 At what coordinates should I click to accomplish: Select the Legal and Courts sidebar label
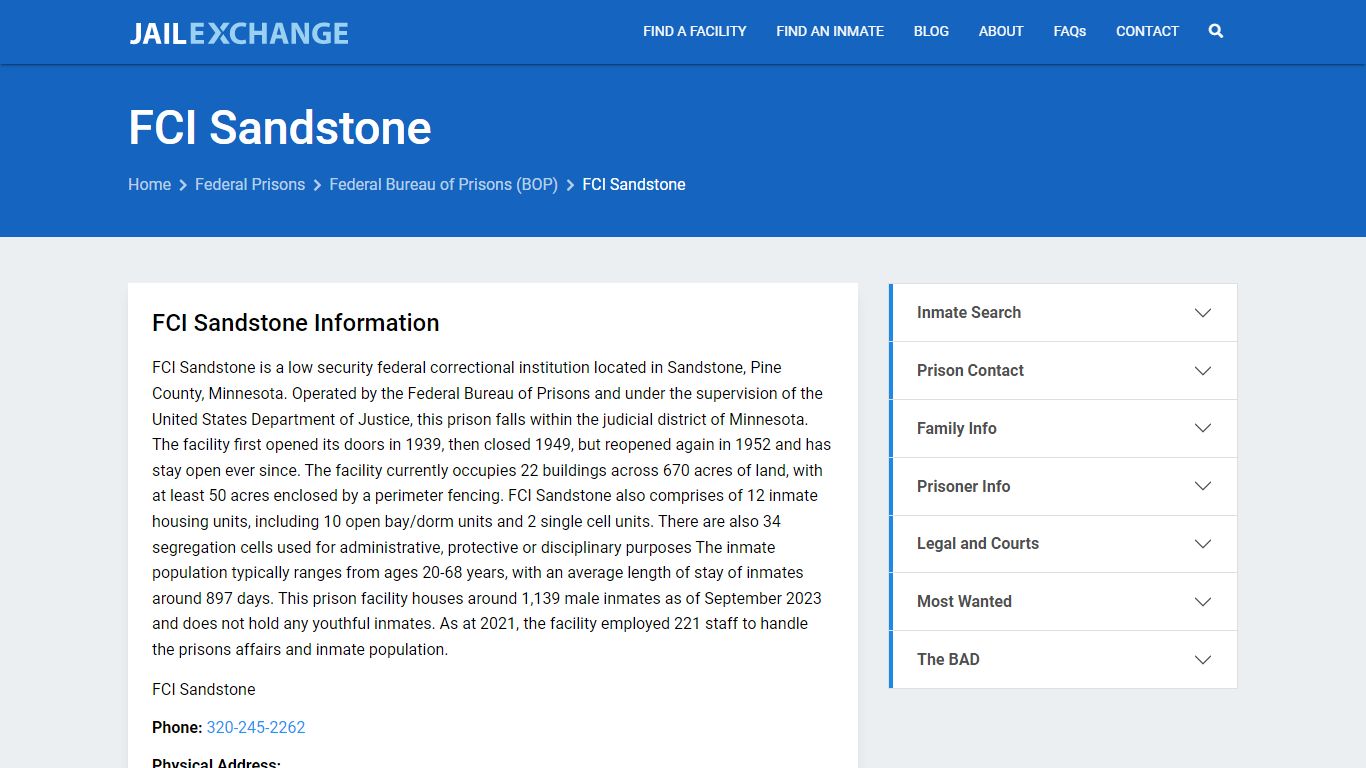pyautogui.click(x=978, y=543)
